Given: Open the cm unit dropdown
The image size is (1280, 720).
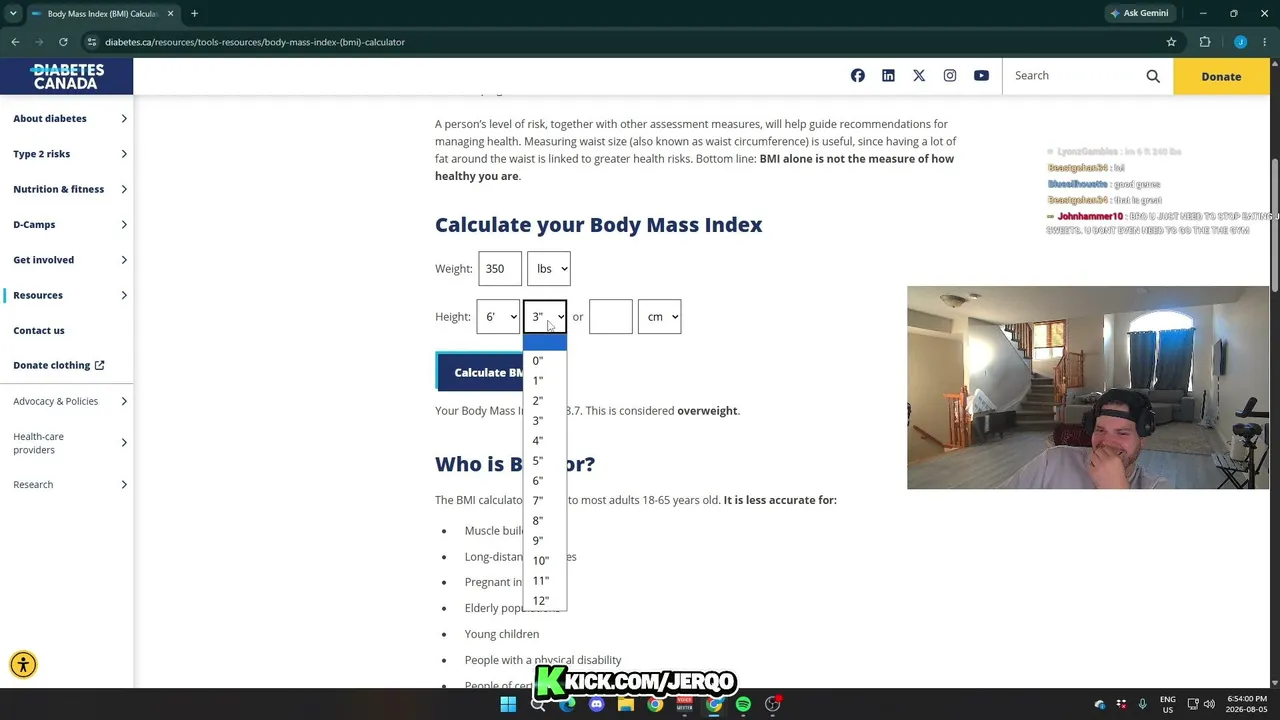Looking at the screenshot, I should point(660,317).
